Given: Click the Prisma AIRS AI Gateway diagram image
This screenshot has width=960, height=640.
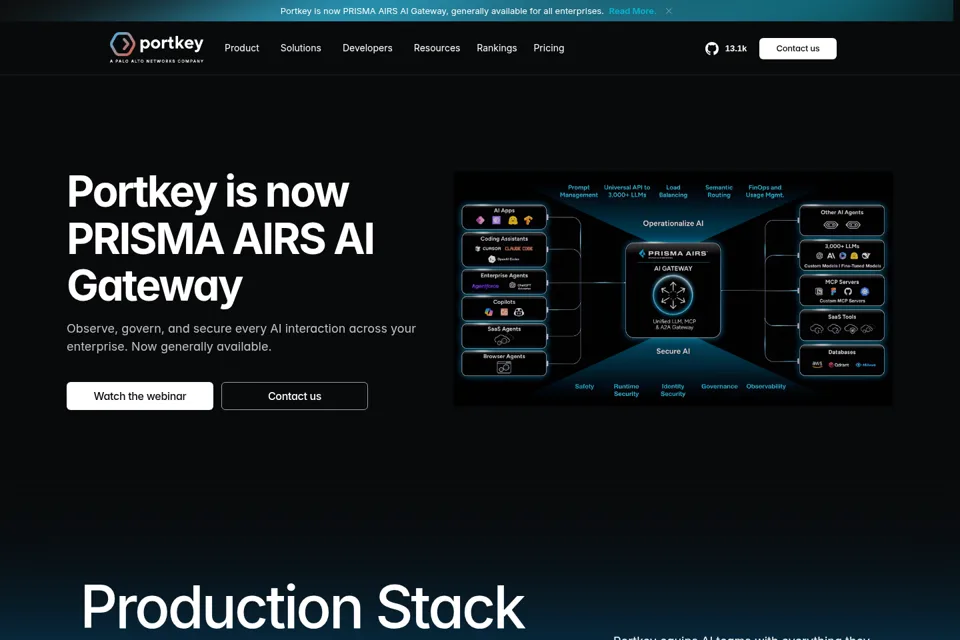Looking at the screenshot, I should tap(673, 288).
